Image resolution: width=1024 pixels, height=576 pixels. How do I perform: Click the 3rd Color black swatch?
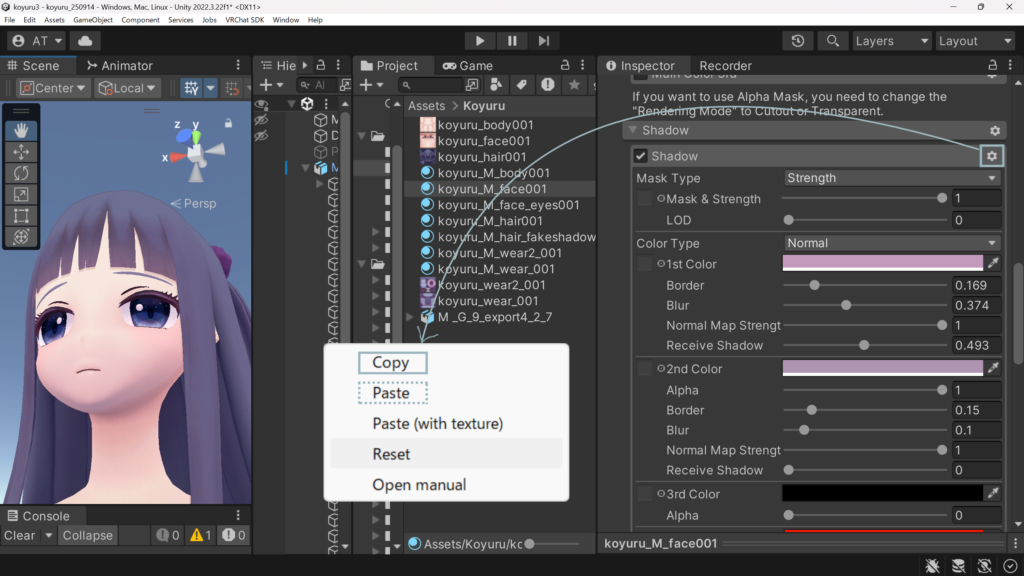pyautogui.click(x=882, y=493)
